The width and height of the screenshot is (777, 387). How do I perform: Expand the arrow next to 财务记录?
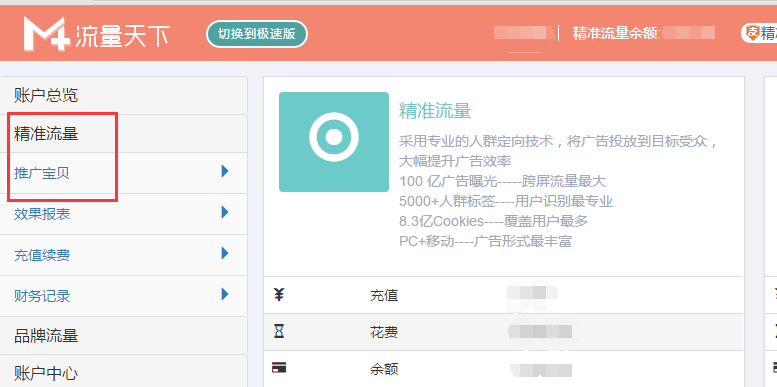tap(225, 294)
